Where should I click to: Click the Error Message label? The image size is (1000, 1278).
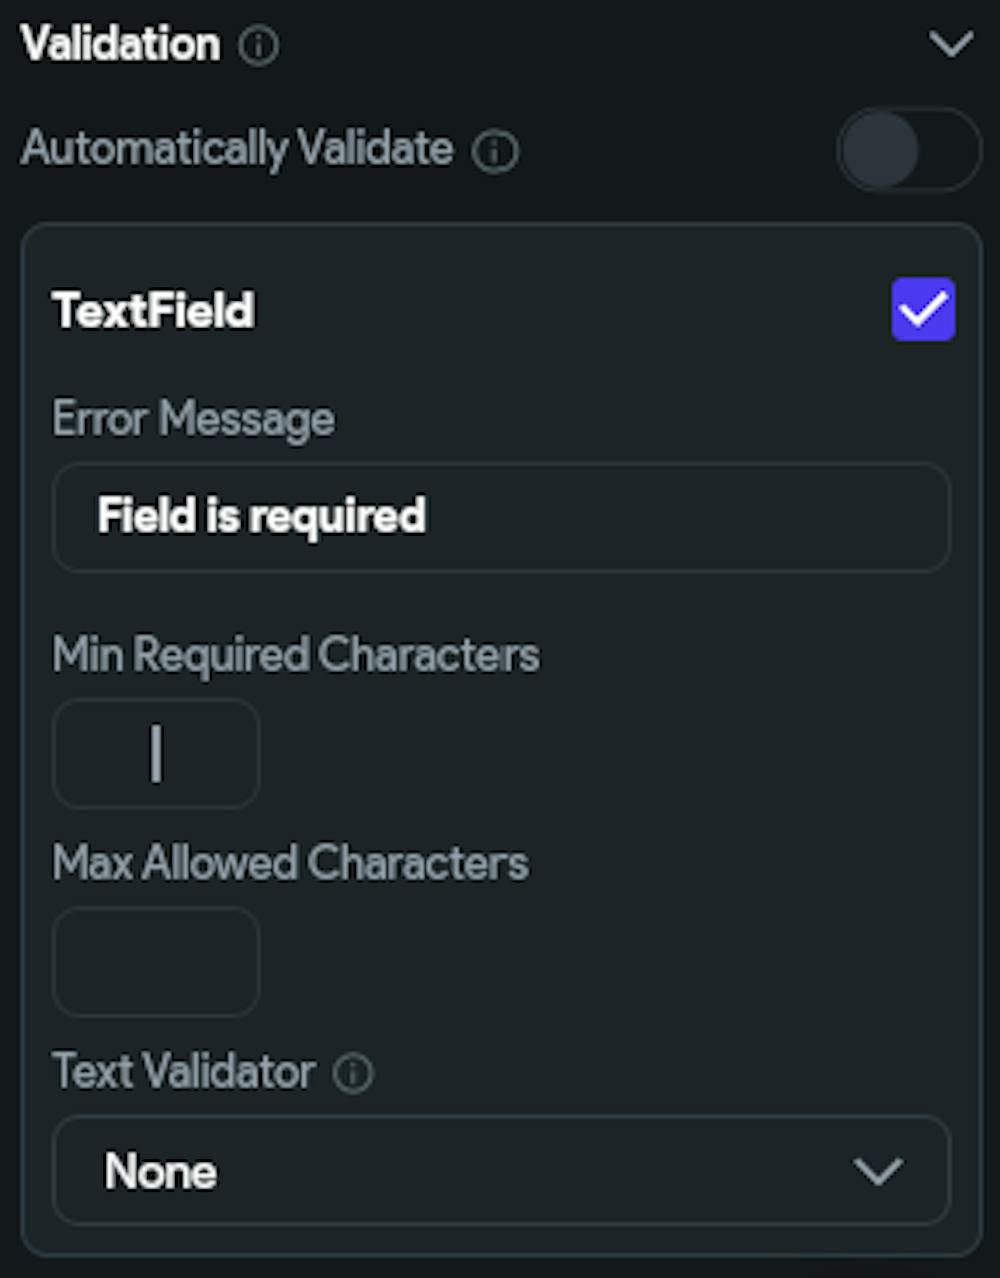(194, 419)
